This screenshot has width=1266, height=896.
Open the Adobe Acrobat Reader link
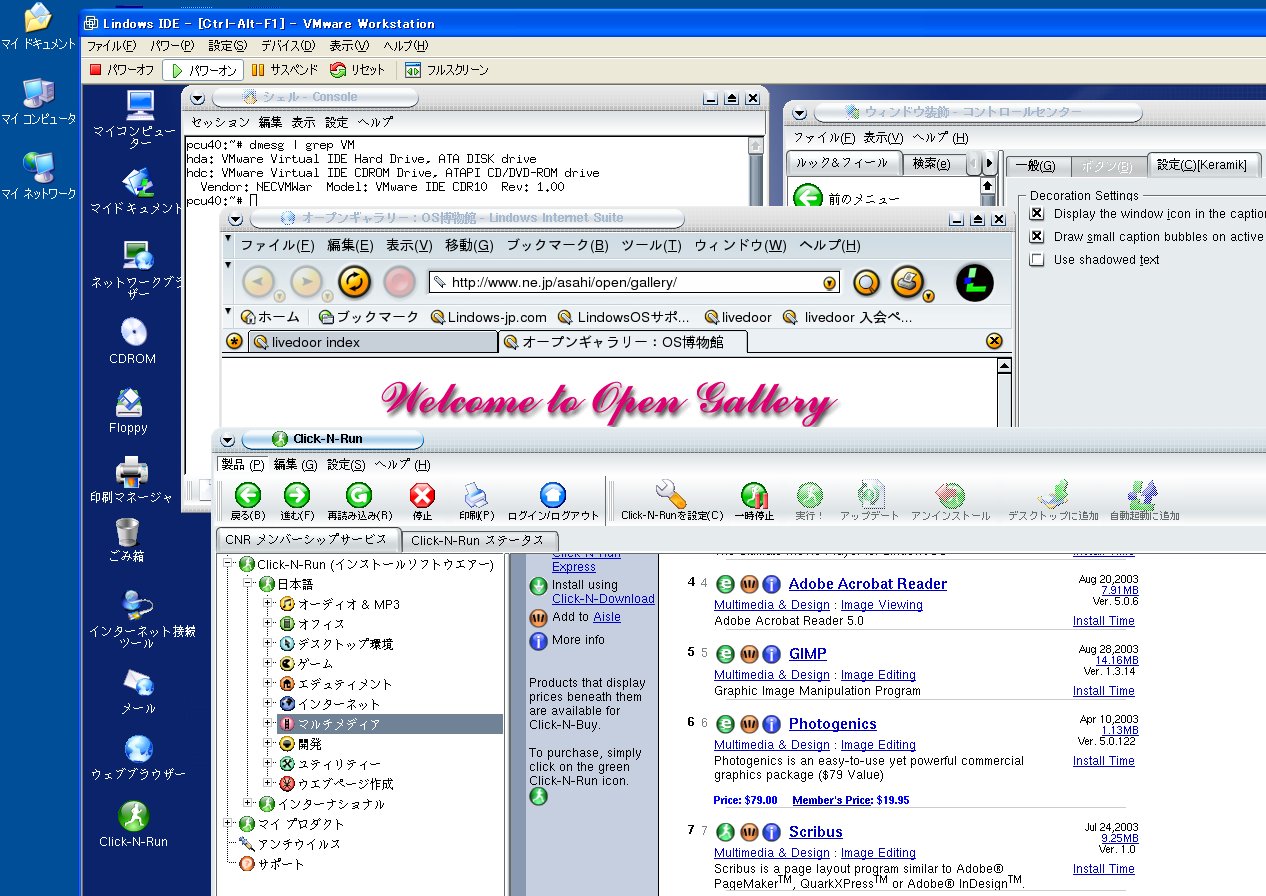[x=868, y=584]
